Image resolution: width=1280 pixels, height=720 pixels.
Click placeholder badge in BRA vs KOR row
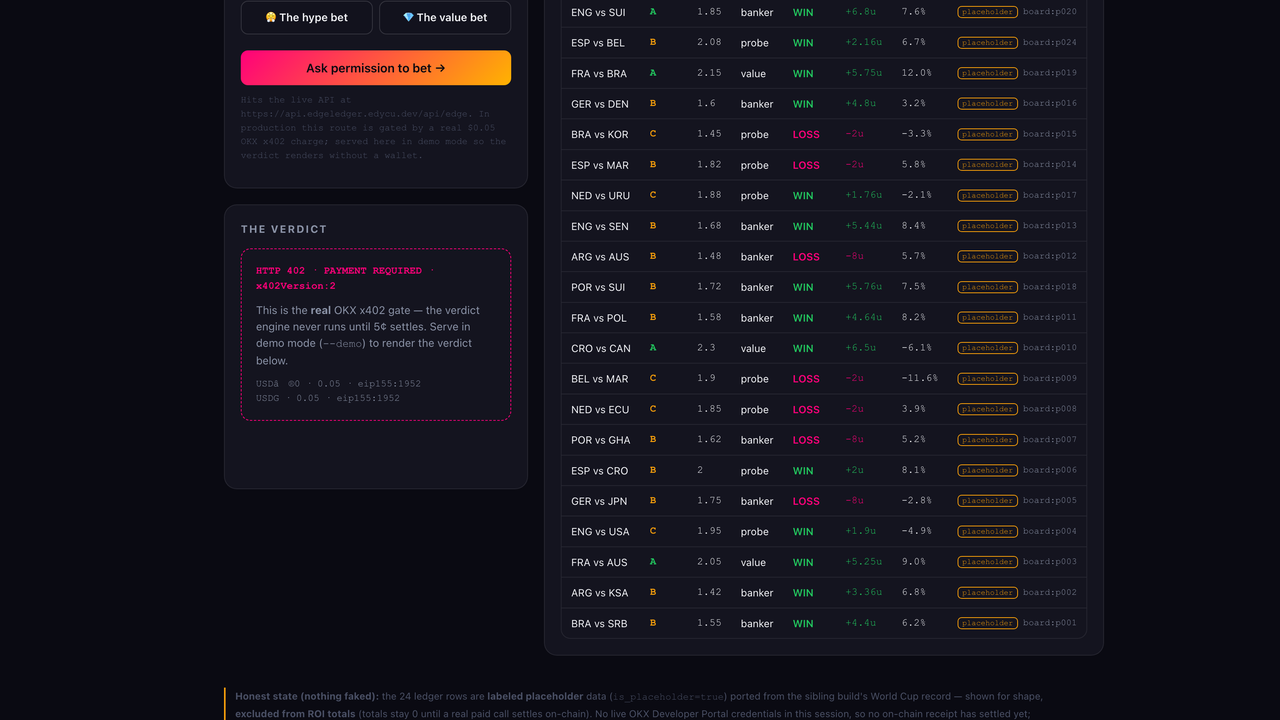[987, 134]
